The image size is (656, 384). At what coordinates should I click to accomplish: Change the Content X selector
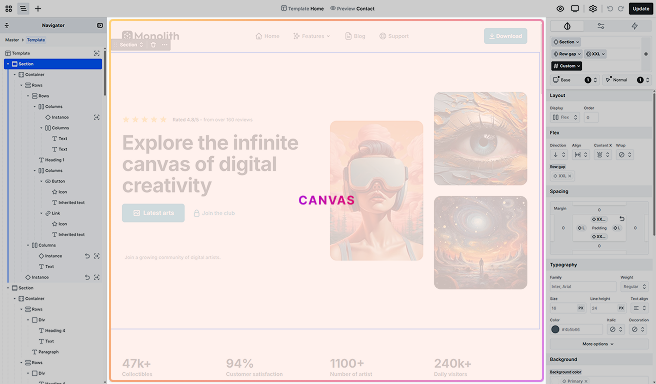[x=603, y=155]
